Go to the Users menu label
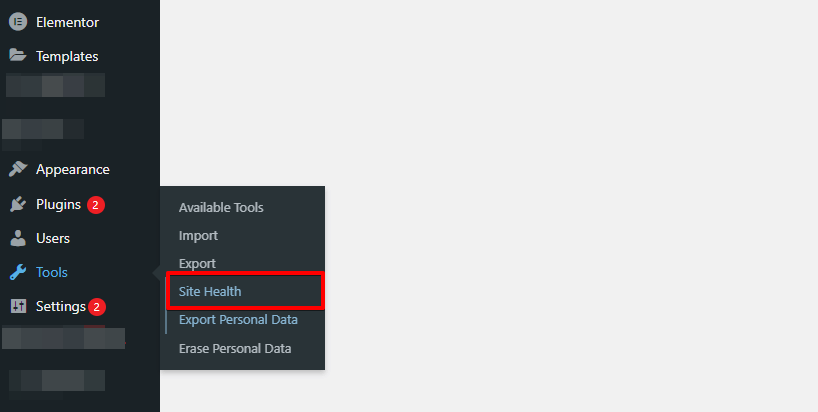The image size is (818, 412). click(x=53, y=238)
